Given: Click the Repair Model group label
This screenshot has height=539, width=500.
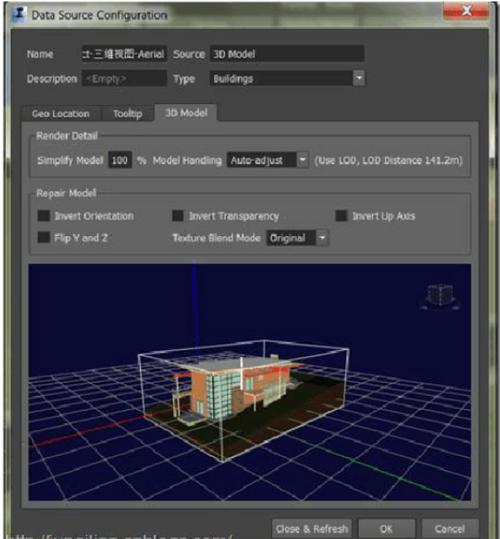Looking at the screenshot, I should point(66,193).
